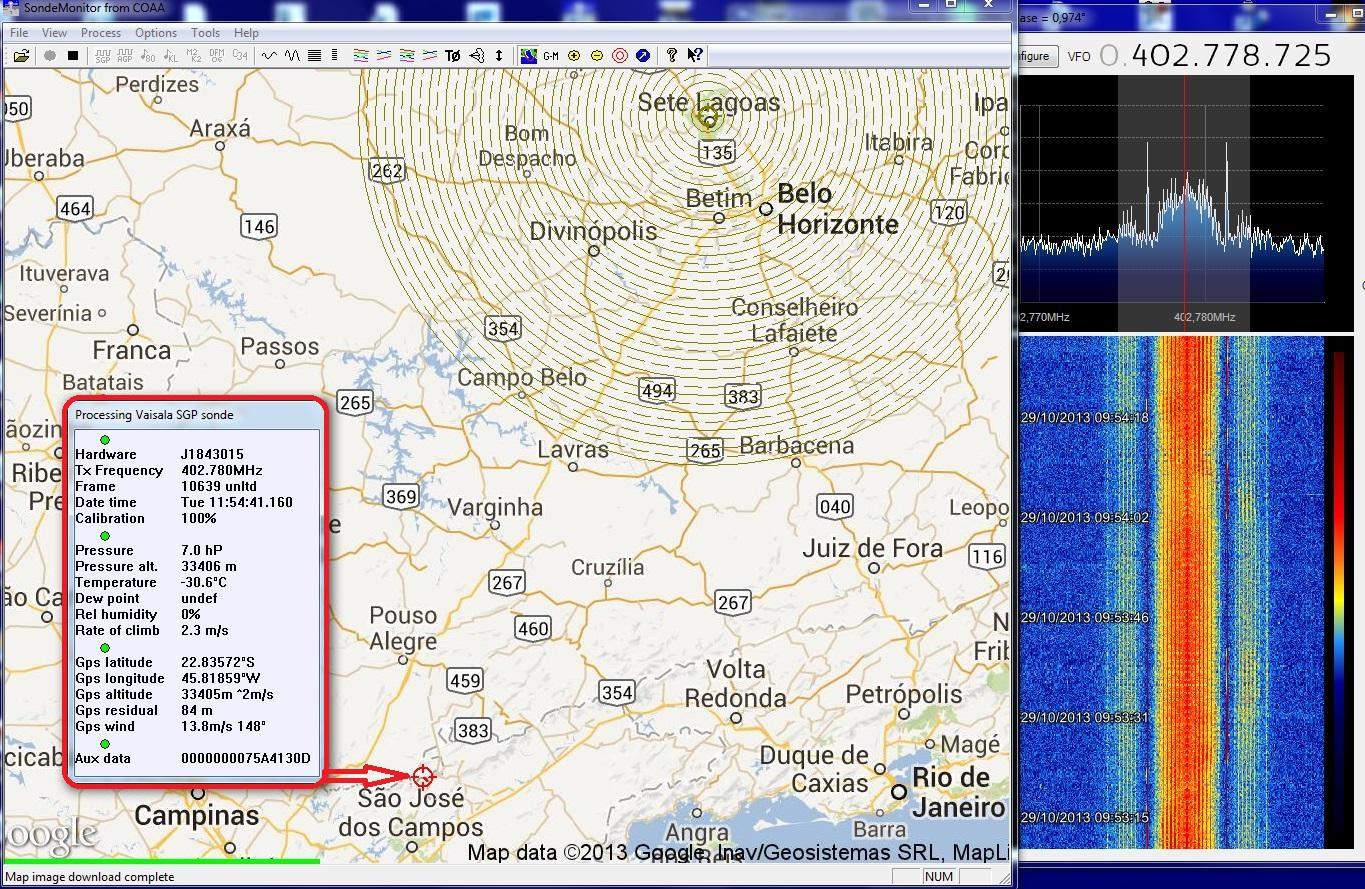This screenshot has height=889, width=1365.
Task: Click the question mark About icon
Action: tap(672, 56)
